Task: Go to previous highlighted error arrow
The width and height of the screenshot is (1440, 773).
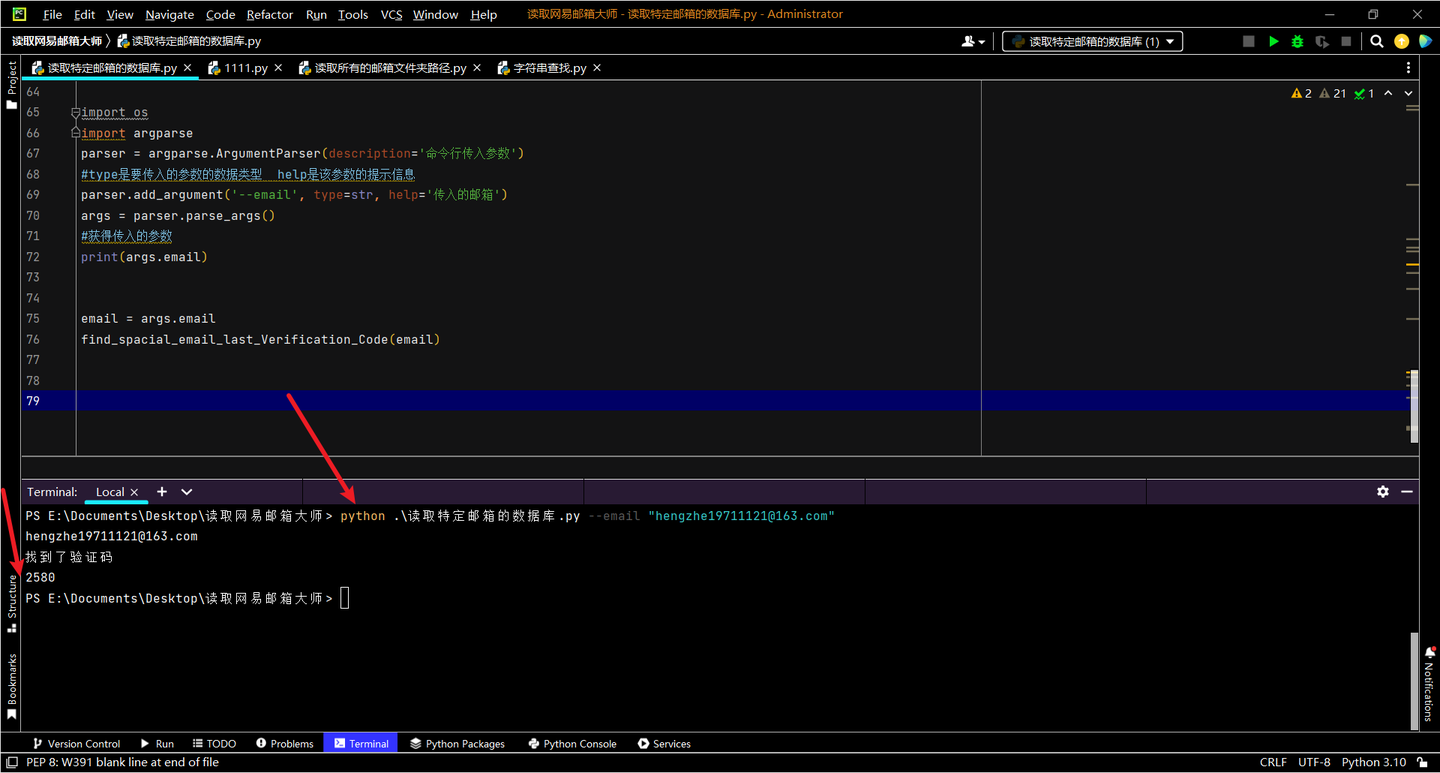Action: click(1388, 93)
